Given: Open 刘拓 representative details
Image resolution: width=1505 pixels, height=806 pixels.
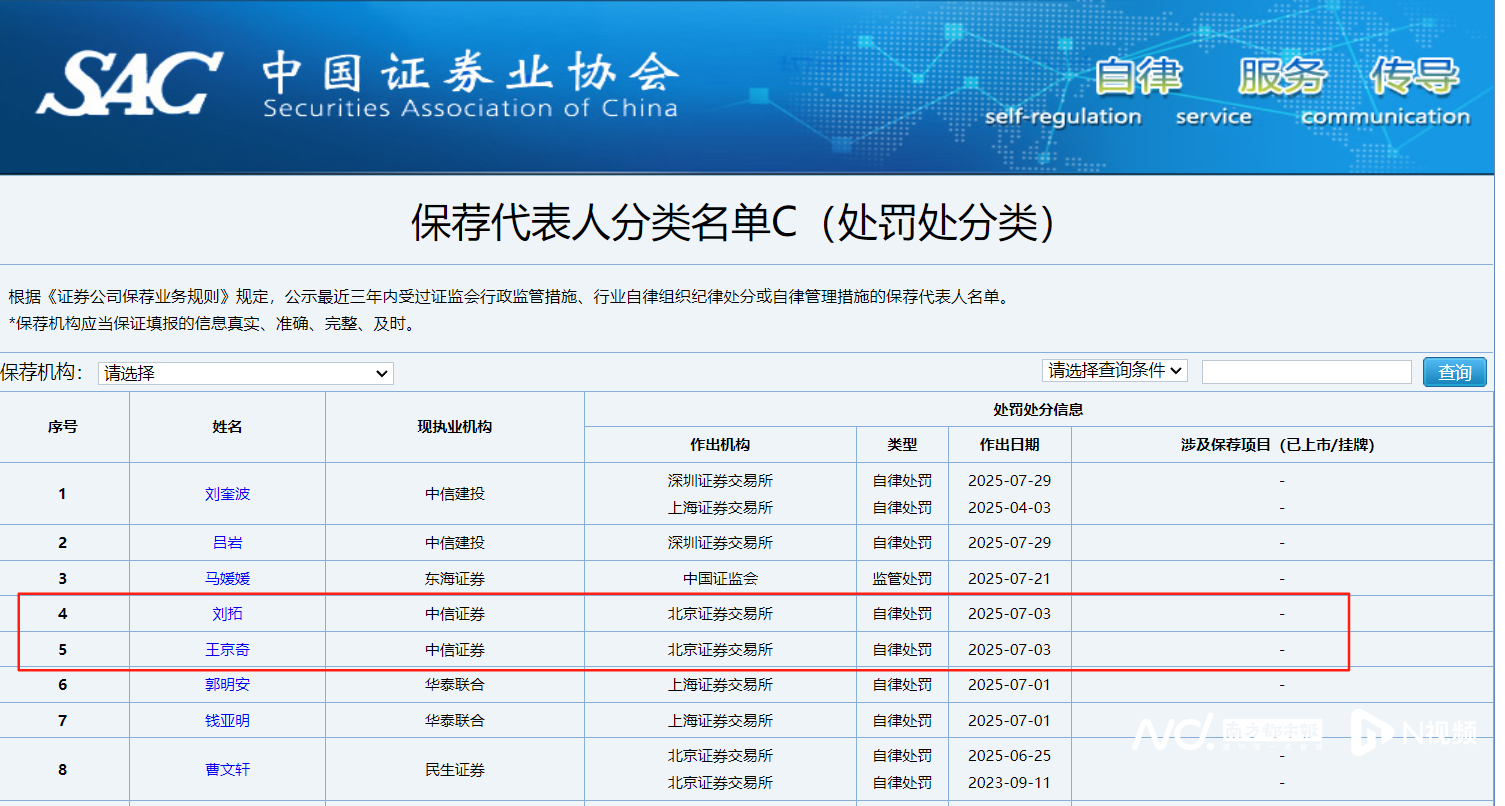Looking at the screenshot, I should 227,614.
